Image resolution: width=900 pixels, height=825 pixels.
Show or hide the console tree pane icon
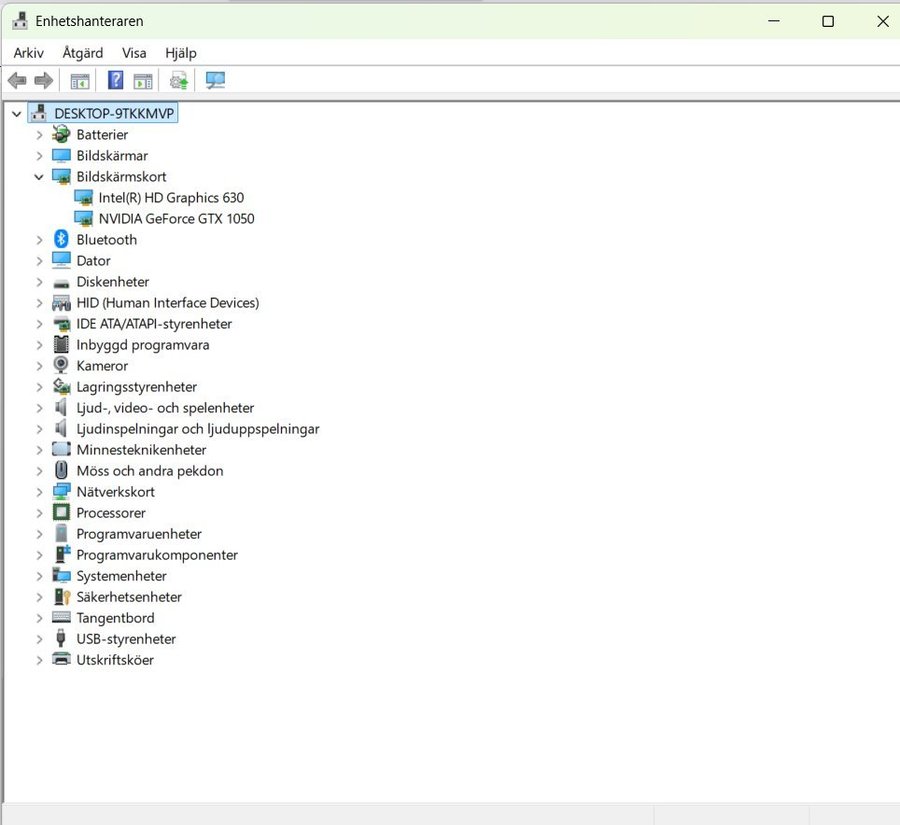point(80,81)
